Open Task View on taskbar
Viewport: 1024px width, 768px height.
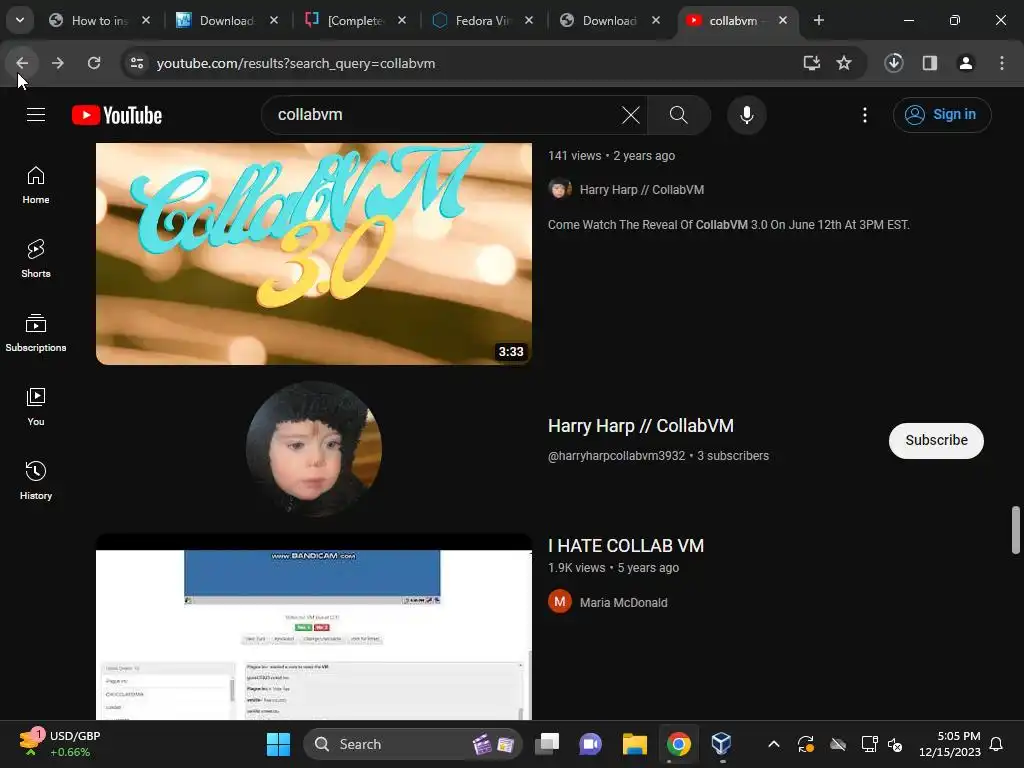pyautogui.click(x=547, y=744)
